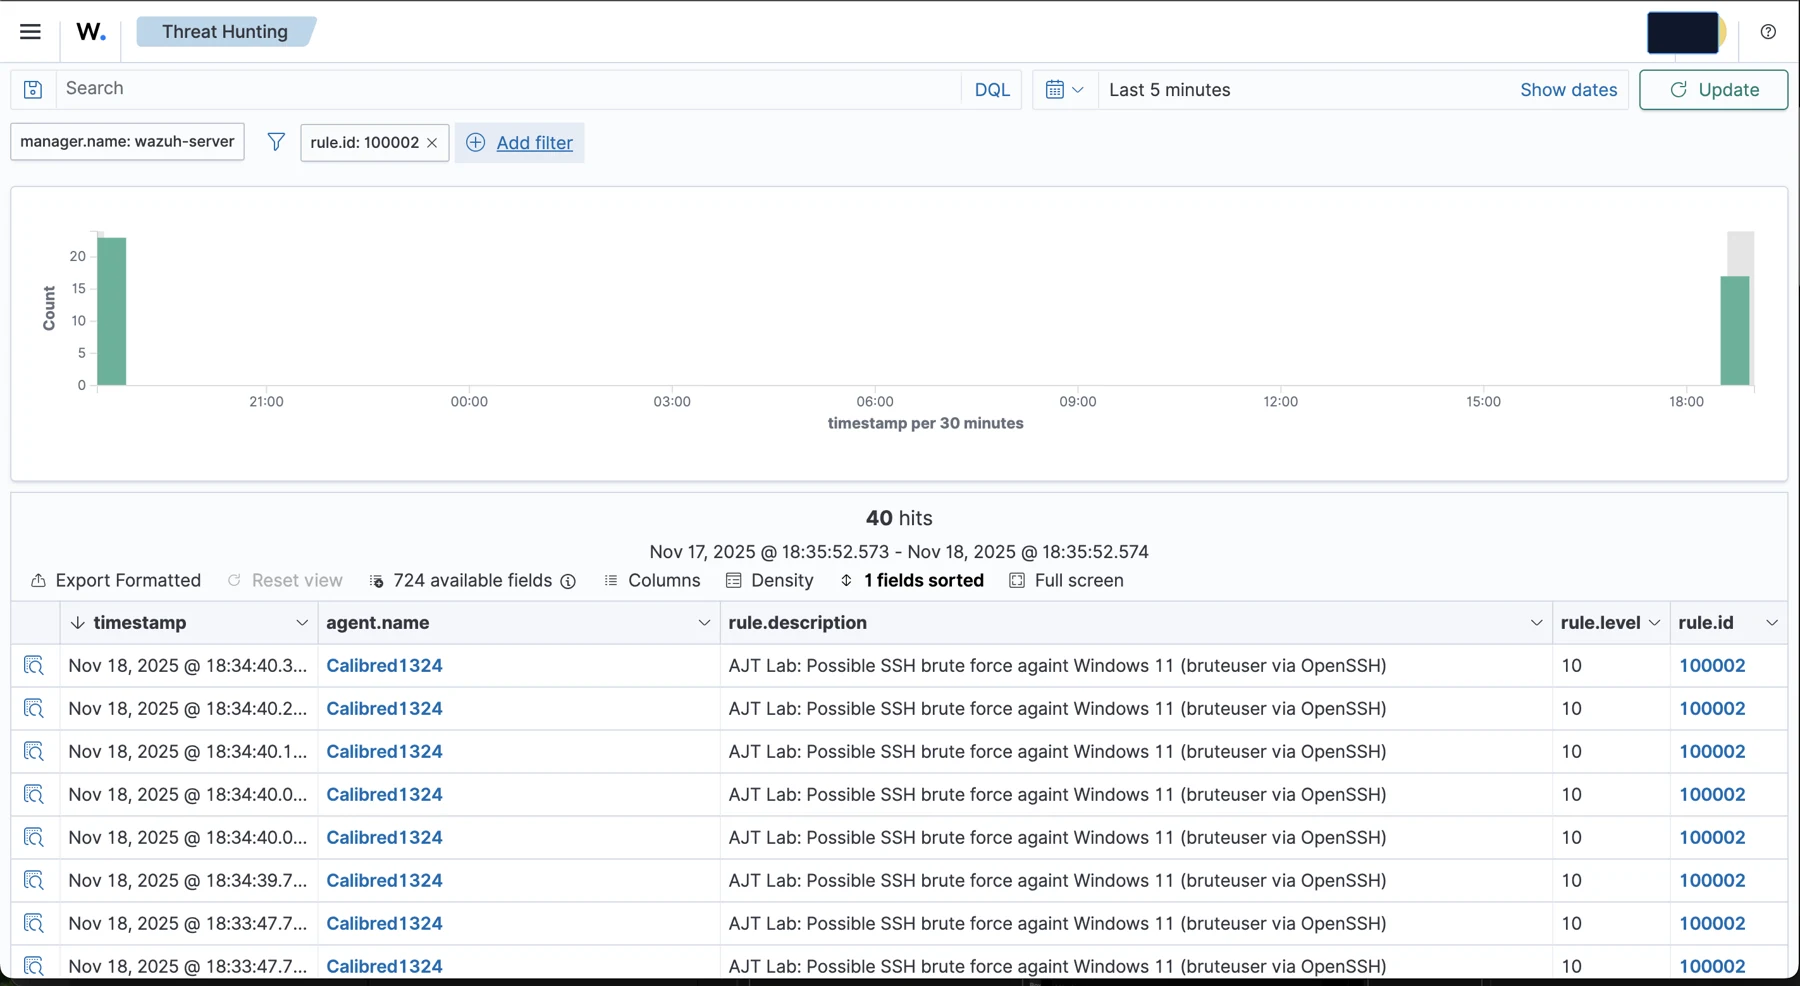Open the Threat Hunting breadcrumb tab
The height and width of the screenshot is (986, 1800).
[225, 32]
